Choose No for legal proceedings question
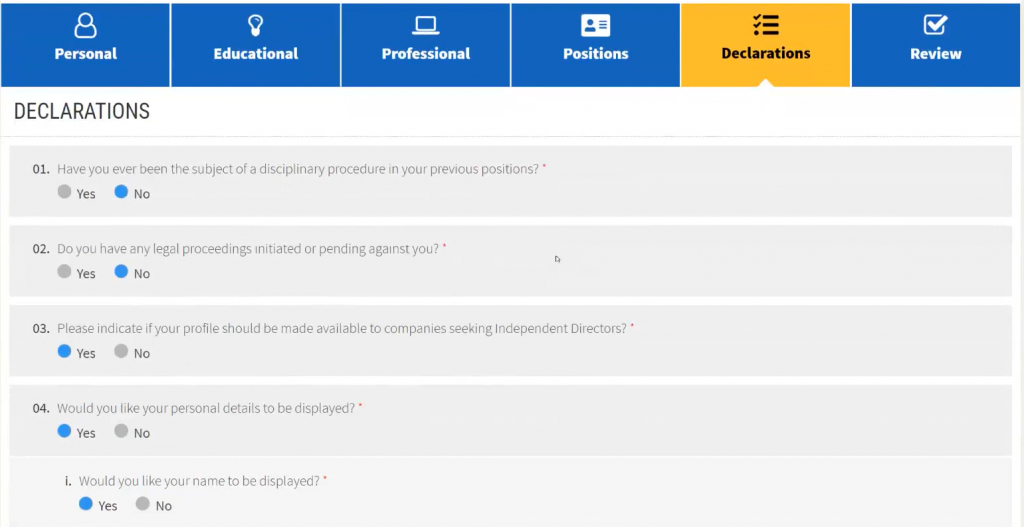The height and width of the screenshot is (527, 1024). pyautogui.click(x=121, y=272)
